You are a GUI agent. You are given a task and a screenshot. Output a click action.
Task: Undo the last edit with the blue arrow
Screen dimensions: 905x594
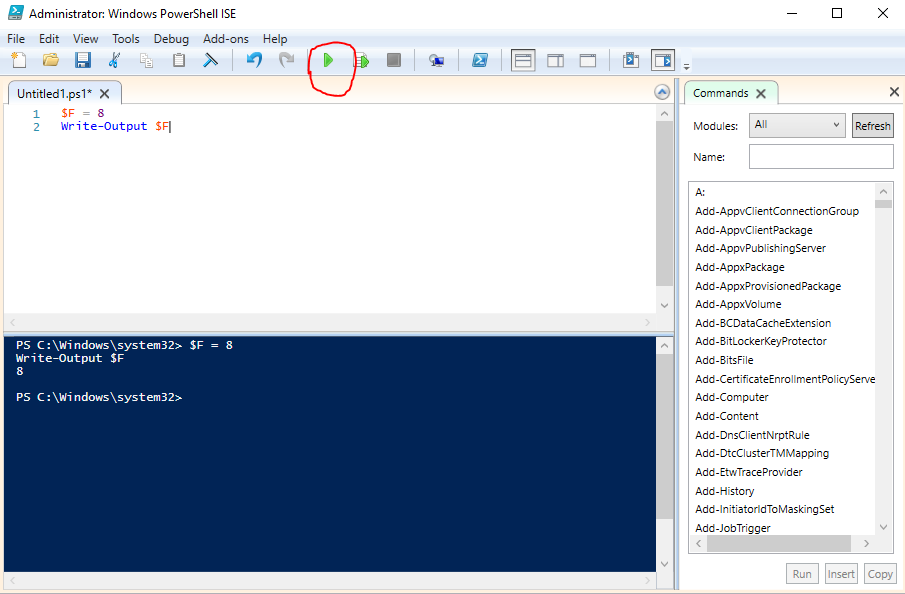[x=254, y=60]
